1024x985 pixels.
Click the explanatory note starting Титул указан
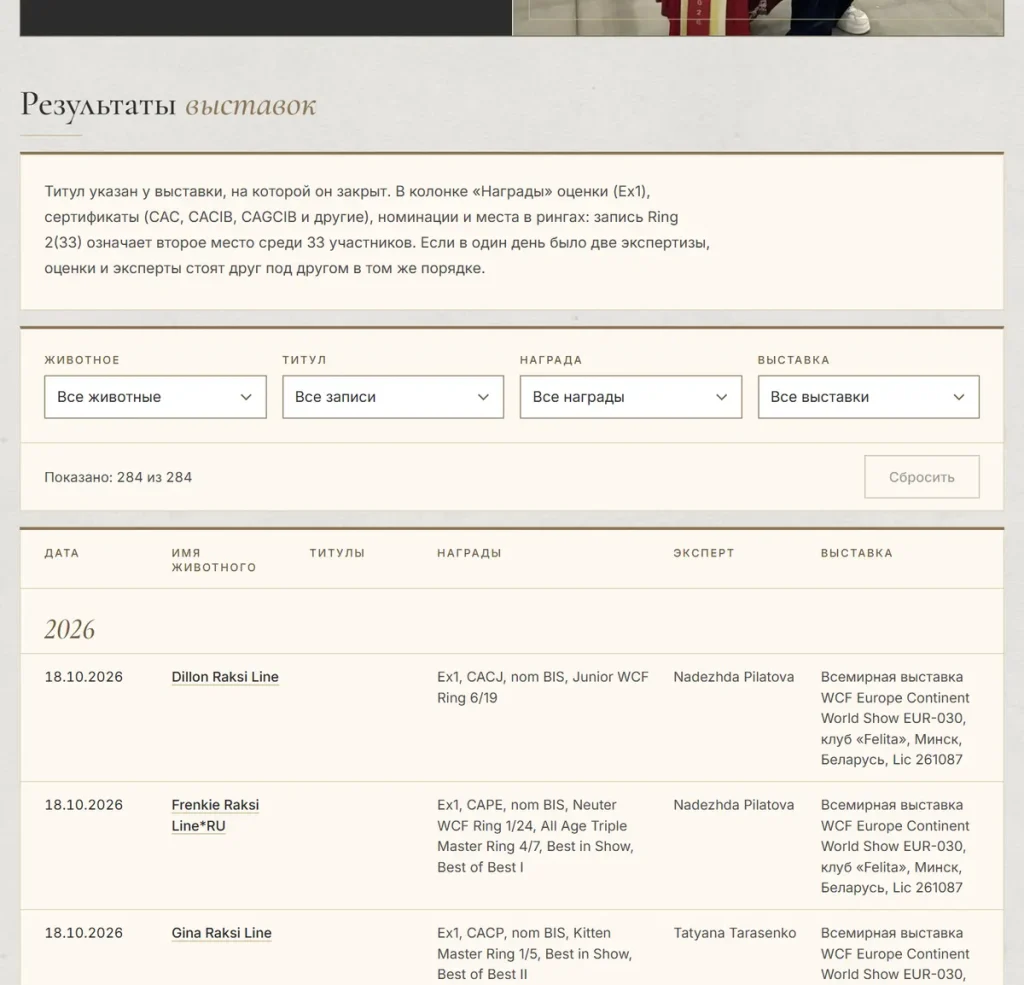coord(377,230)
